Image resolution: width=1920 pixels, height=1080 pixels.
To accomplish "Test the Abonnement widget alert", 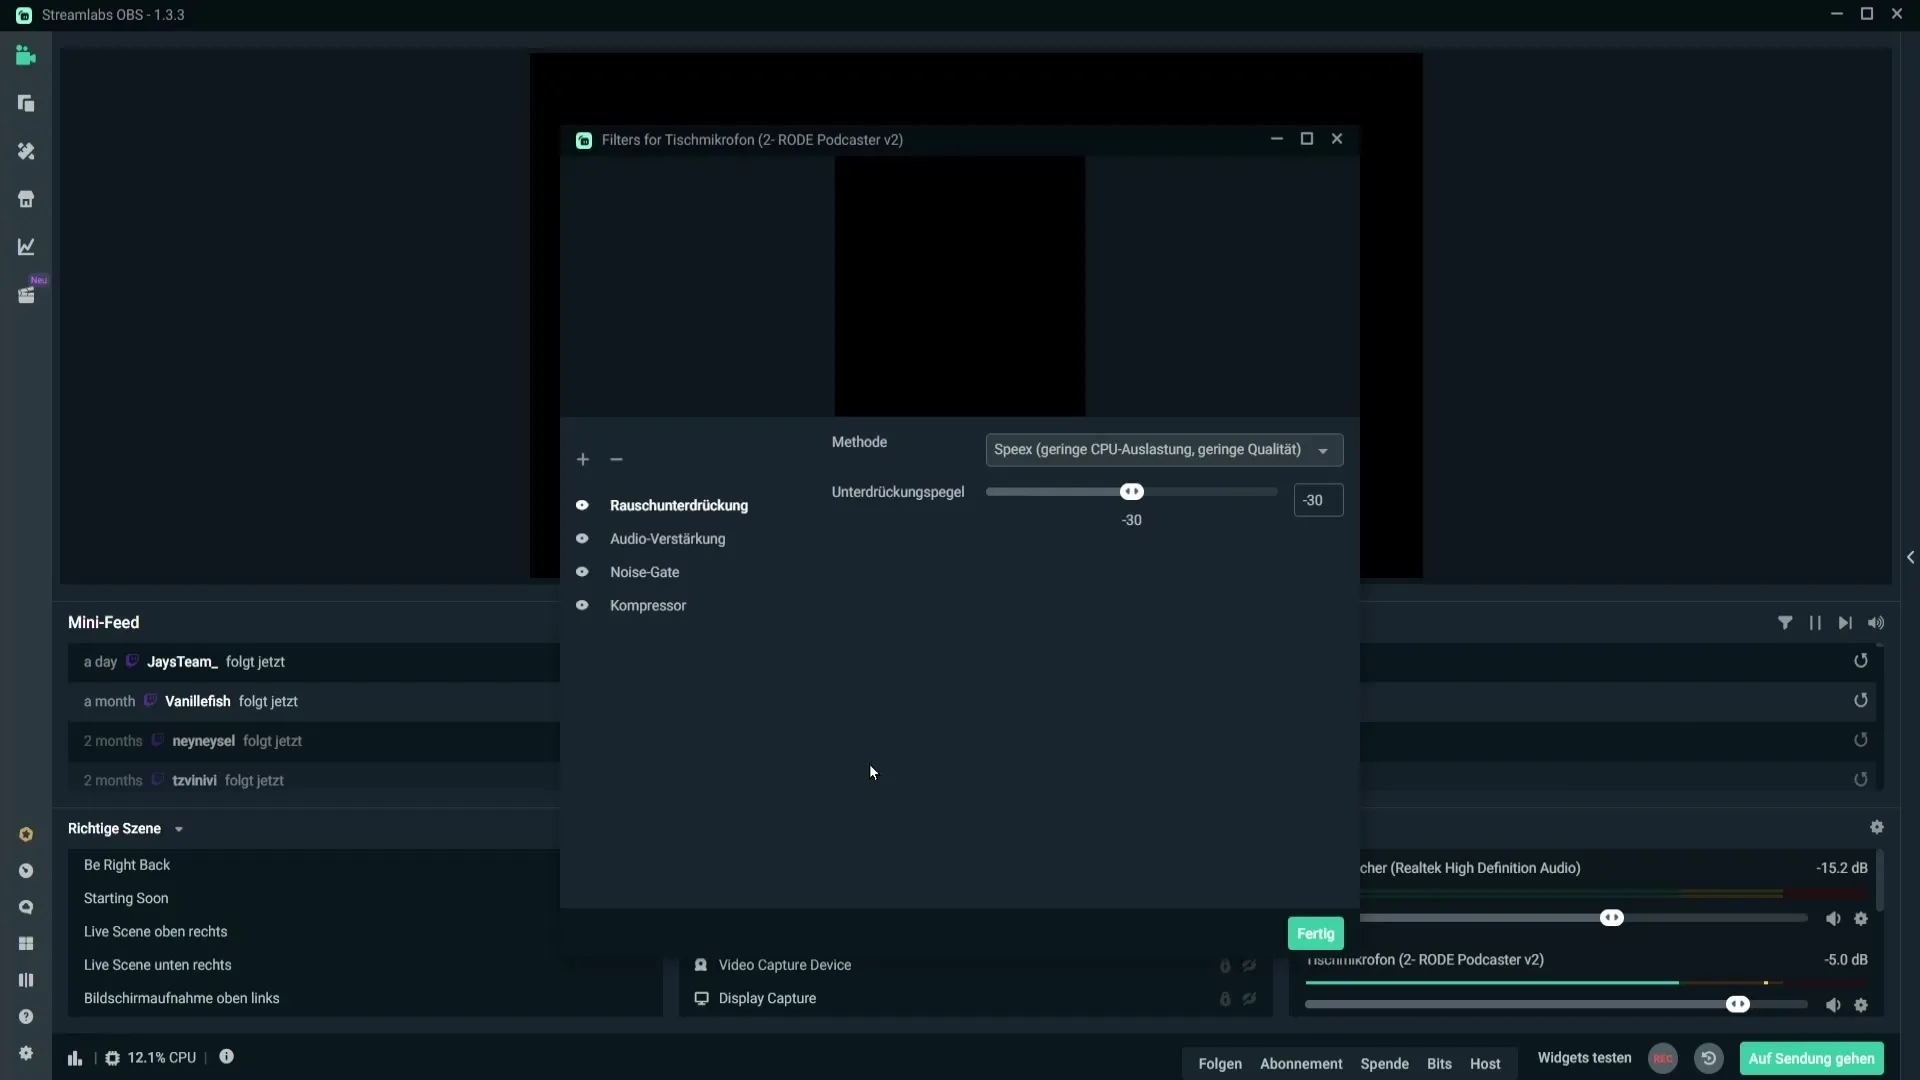I will tap(1301, 1064).
